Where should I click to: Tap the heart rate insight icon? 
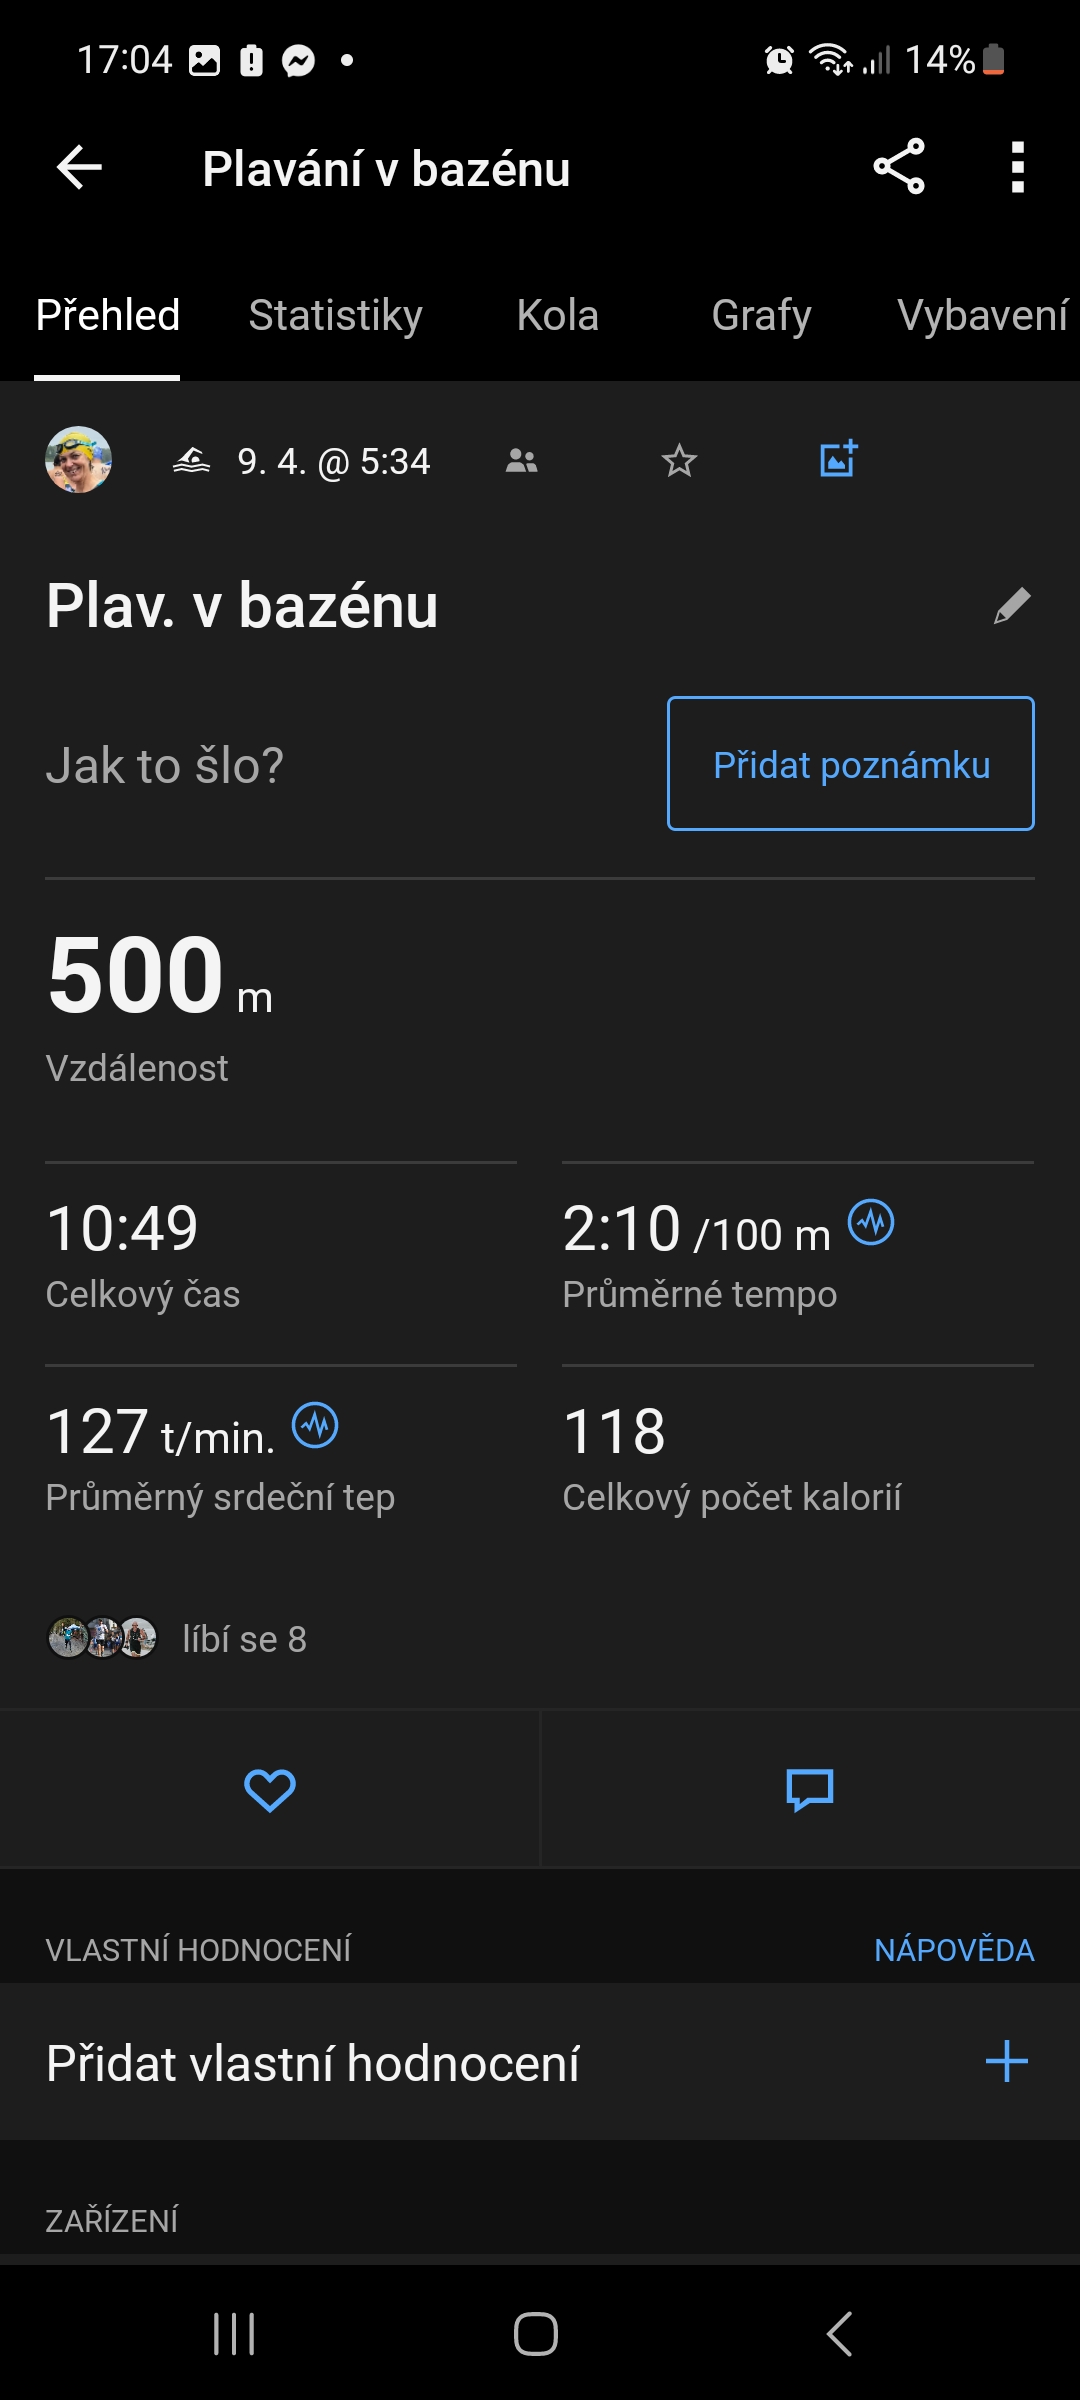tap(315, 1425)
